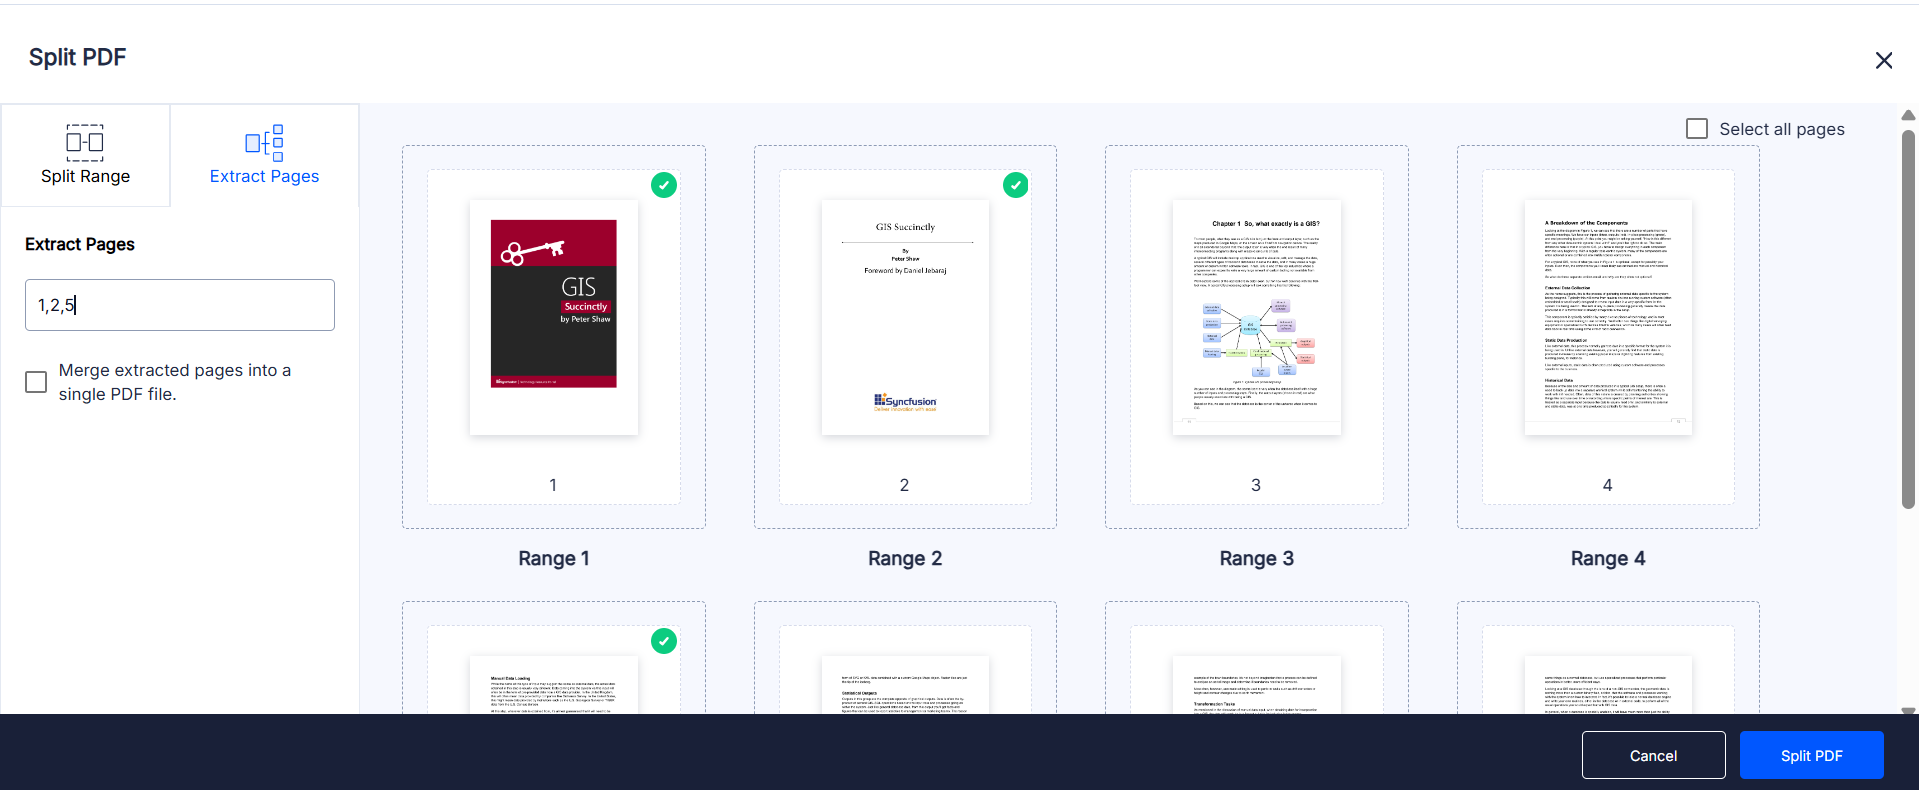Switch to the Split Range tab
The image size is (1919, 790).
coord(85,155)
